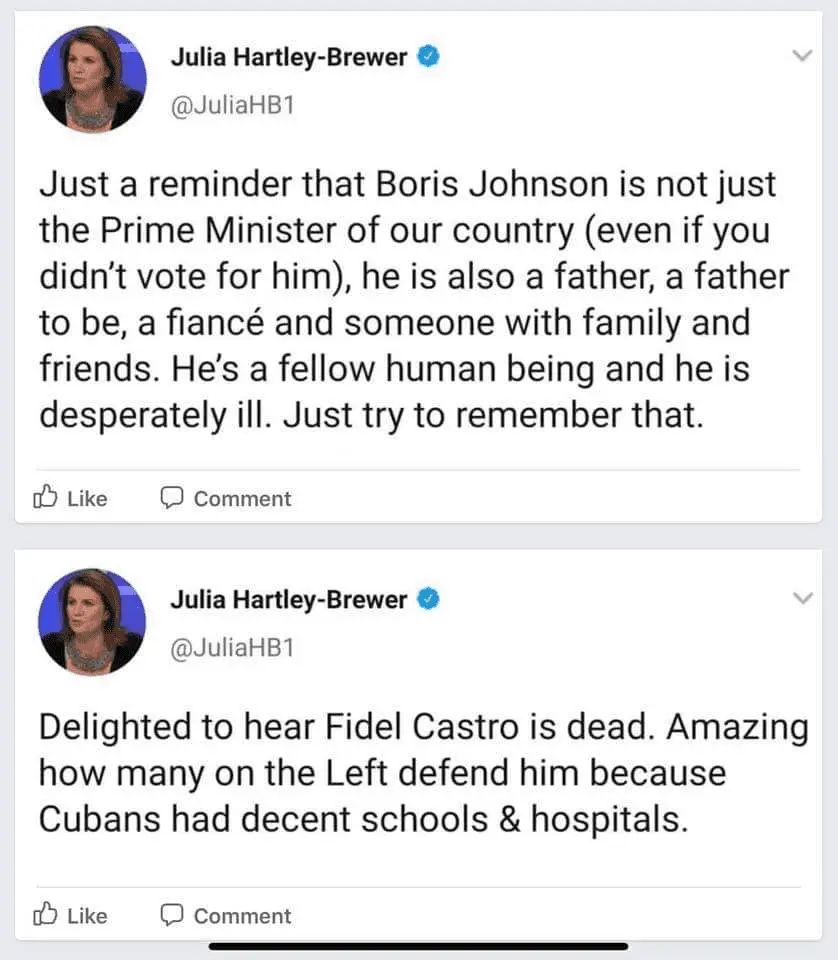Click the thumbs-up icon on the Fidel Castro post
The image size is (838, 960).
click(x=46, y=914)
